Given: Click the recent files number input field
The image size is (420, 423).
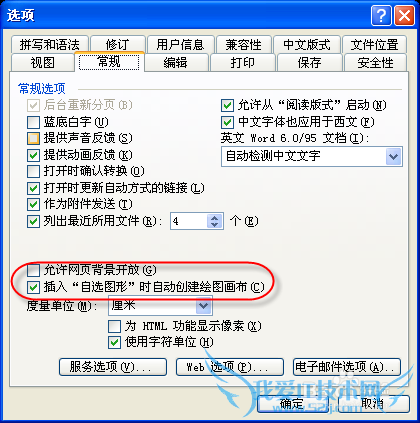Looking at the screenshot, I should [189, 221].
